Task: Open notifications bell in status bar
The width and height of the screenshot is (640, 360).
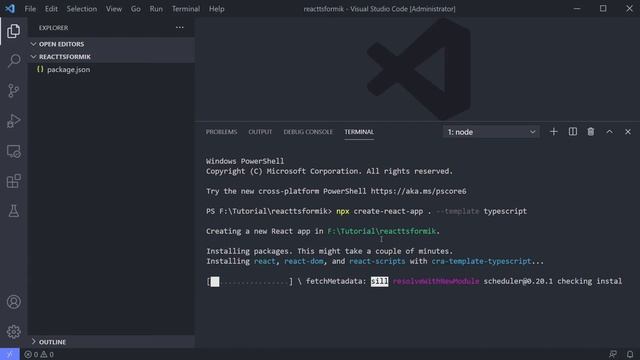Action: (x=630, y=354)
